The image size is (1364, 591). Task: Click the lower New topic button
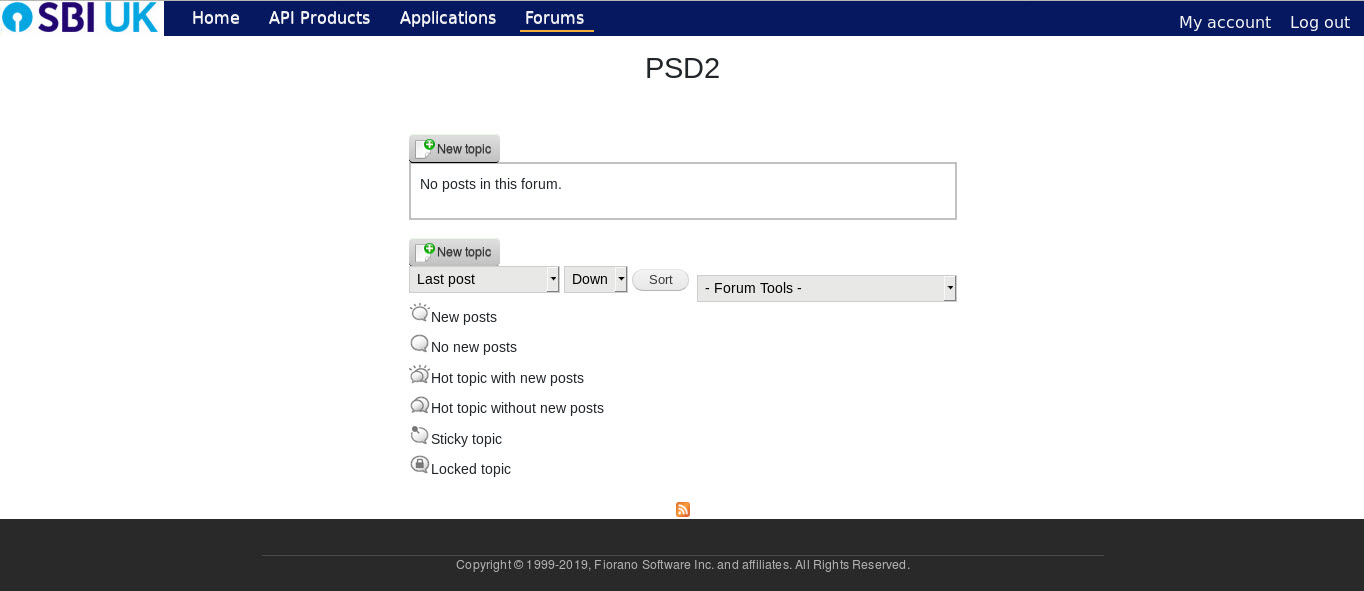[x=454, y=252]
